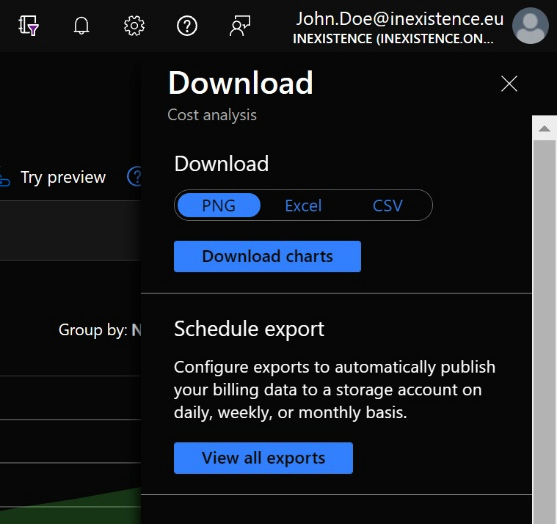
Task: Open the Group by dropdown
Action: [x=100, y=330]
